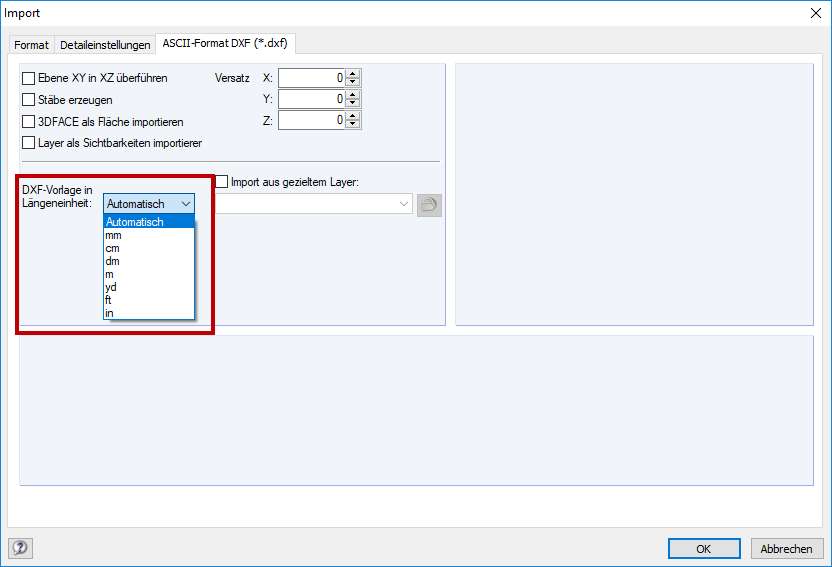Decrease the Versatz Y value

click(x=353, y=103)
